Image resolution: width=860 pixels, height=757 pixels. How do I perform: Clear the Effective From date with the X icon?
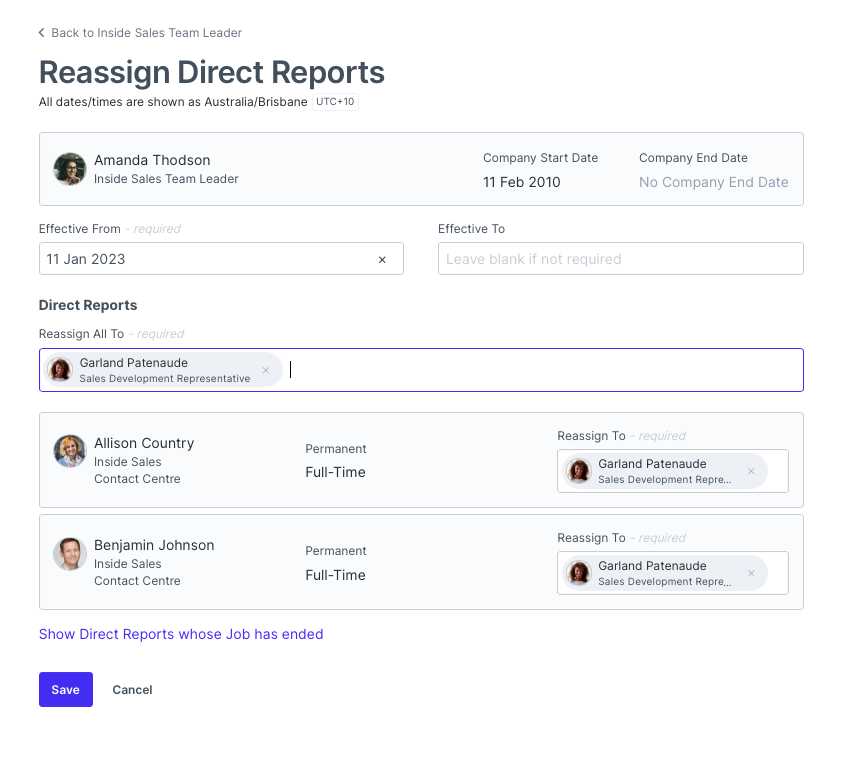(382, 259)
